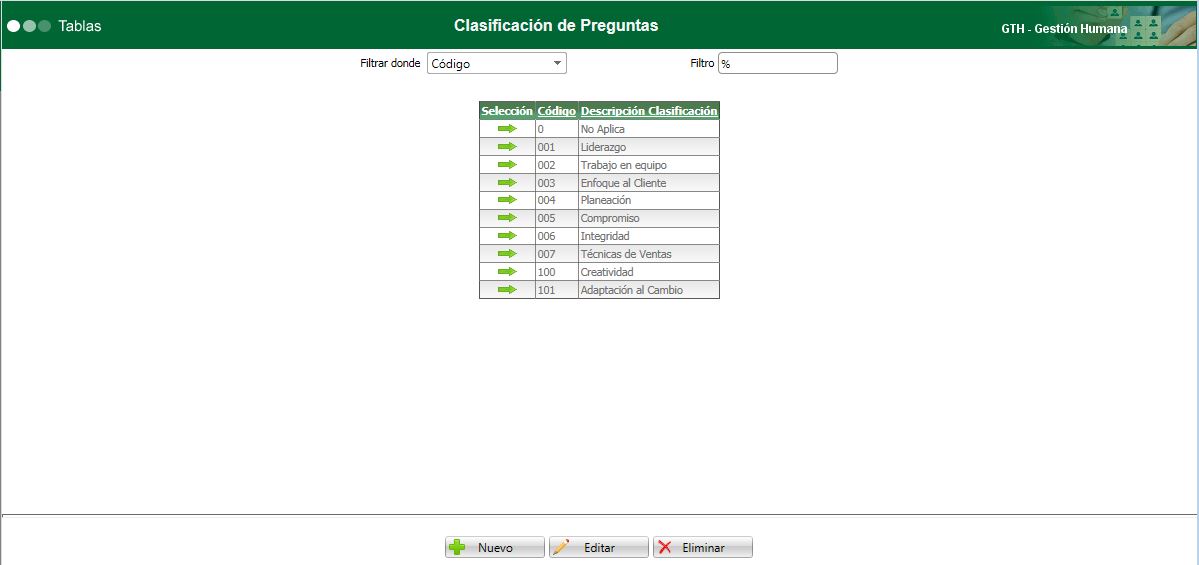This screenshot has width=1199, height=565.
Task: Click the code cell 101
Action: tap(557, 290)
